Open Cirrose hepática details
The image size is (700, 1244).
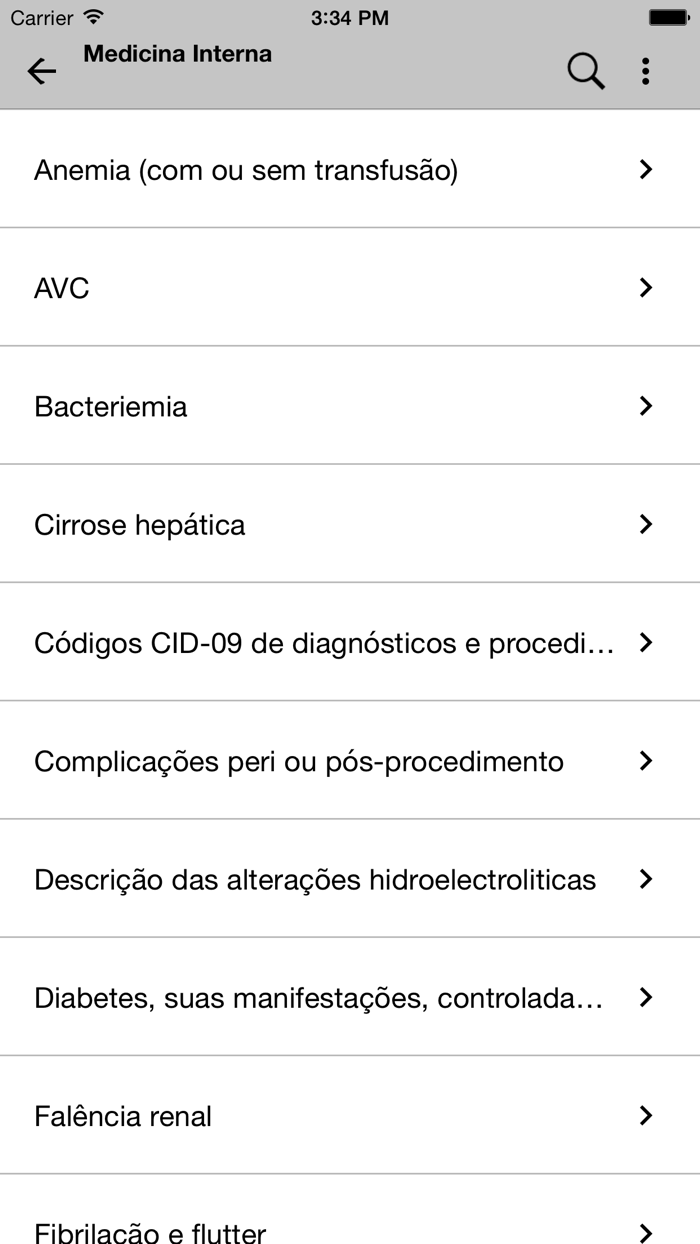click(x=350, y=524)
